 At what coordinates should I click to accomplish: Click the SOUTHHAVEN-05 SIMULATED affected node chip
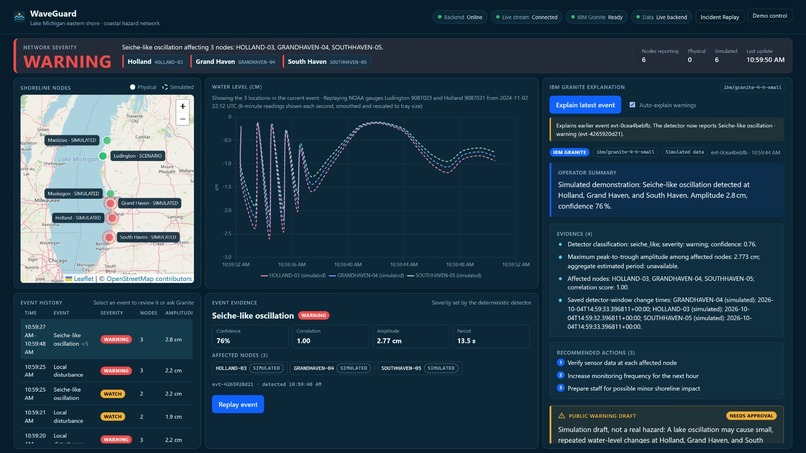[419, 368]
